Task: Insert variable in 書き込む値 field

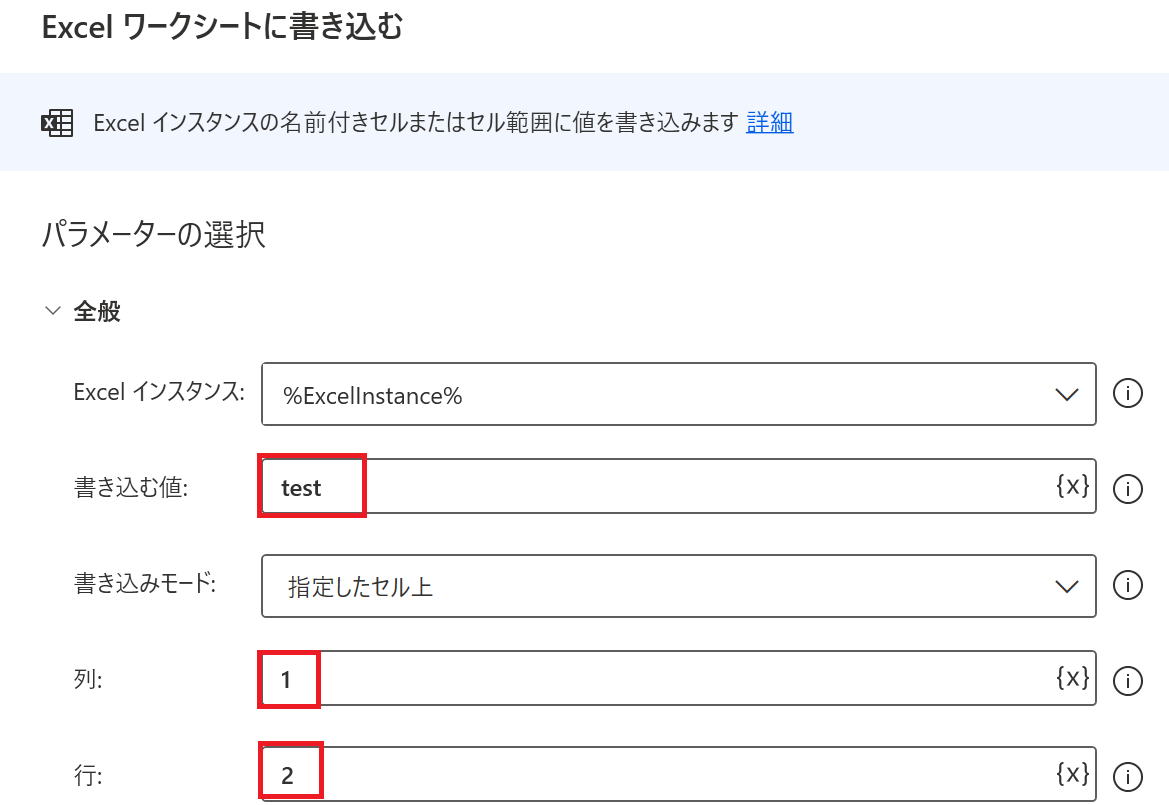Action: tap(1071, 486)
